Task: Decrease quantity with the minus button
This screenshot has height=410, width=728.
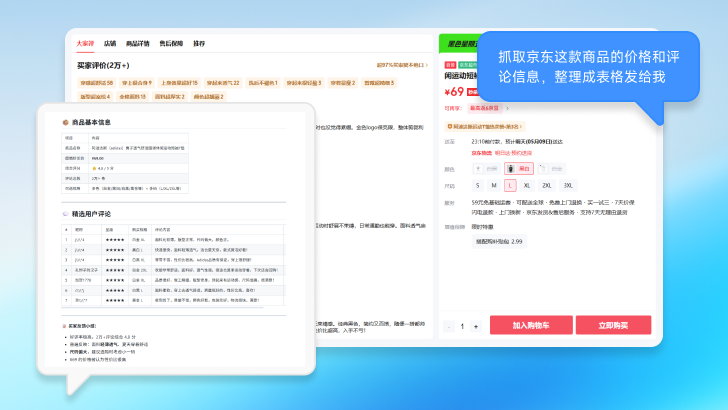Action: (x=449, y=326)
